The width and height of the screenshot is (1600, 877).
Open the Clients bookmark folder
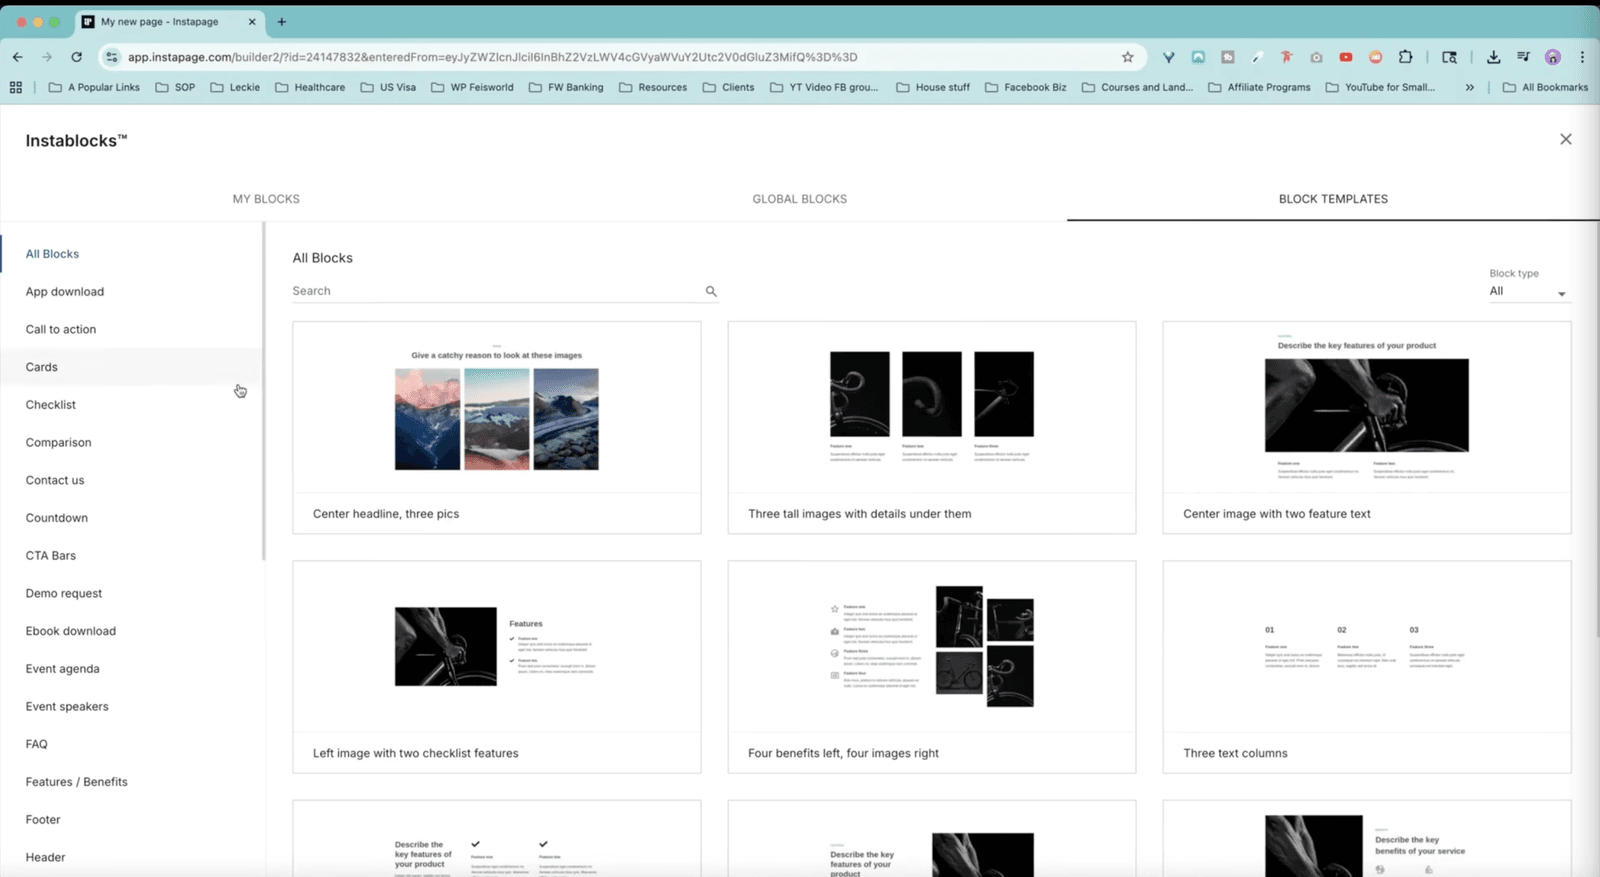pos(728,87)
